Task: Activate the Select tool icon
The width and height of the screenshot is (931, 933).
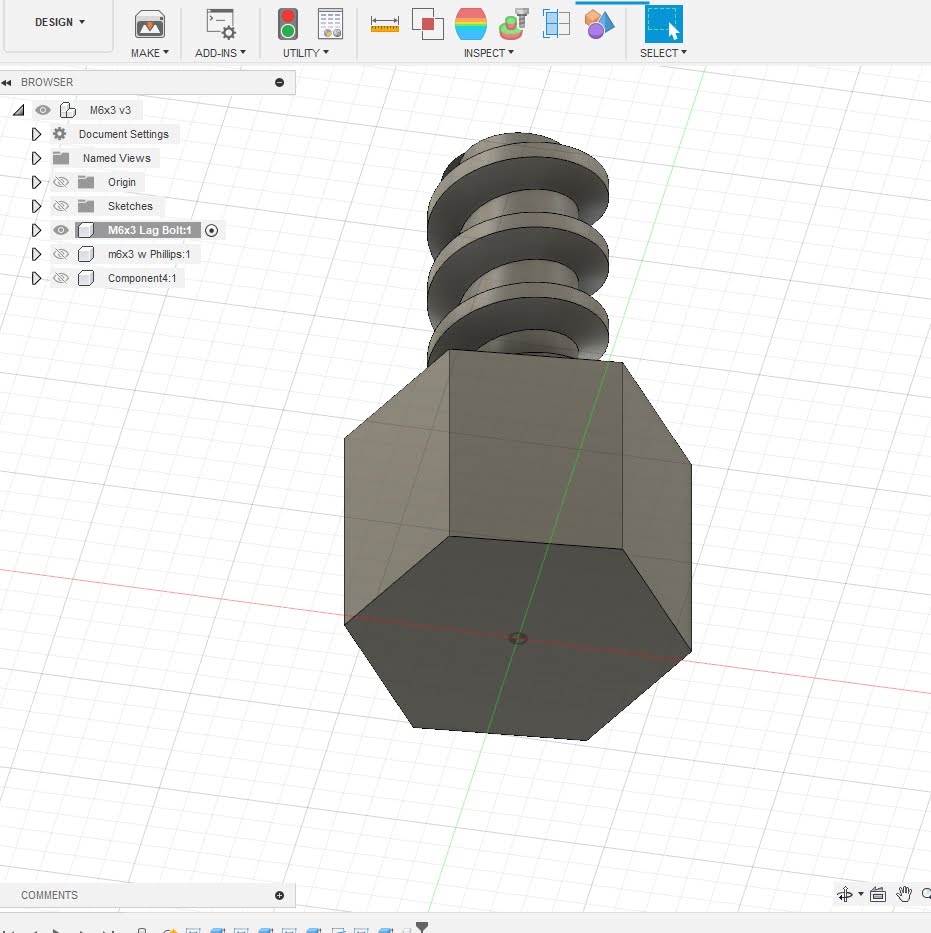Action: (x=663, y=24)
